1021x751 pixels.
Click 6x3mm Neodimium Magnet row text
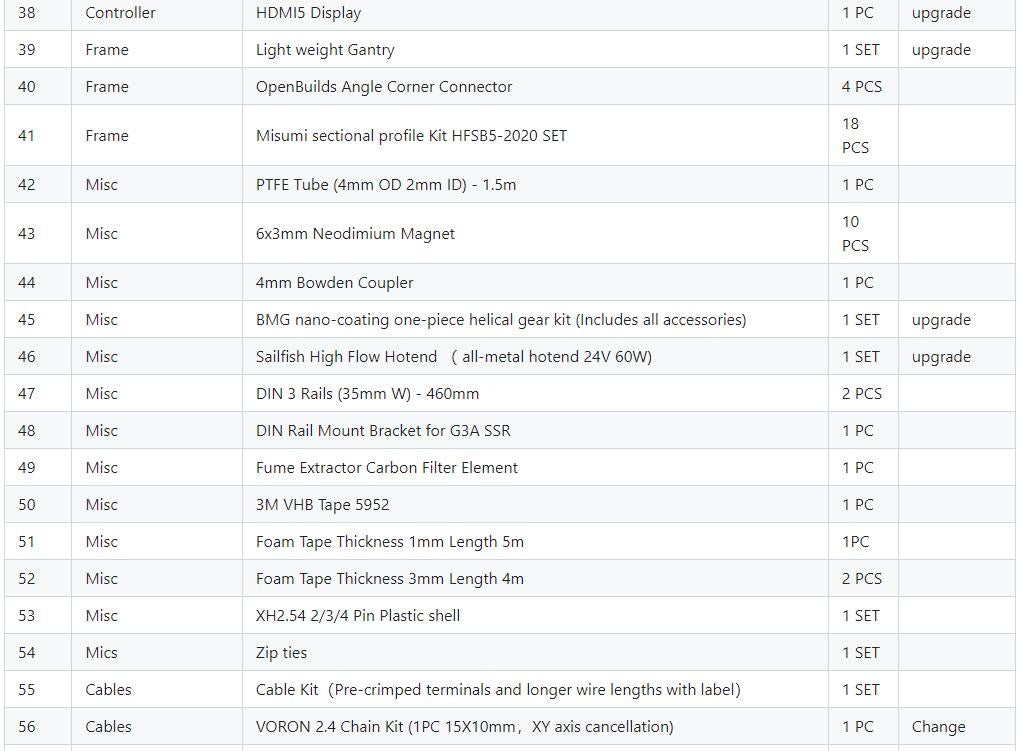355,234
